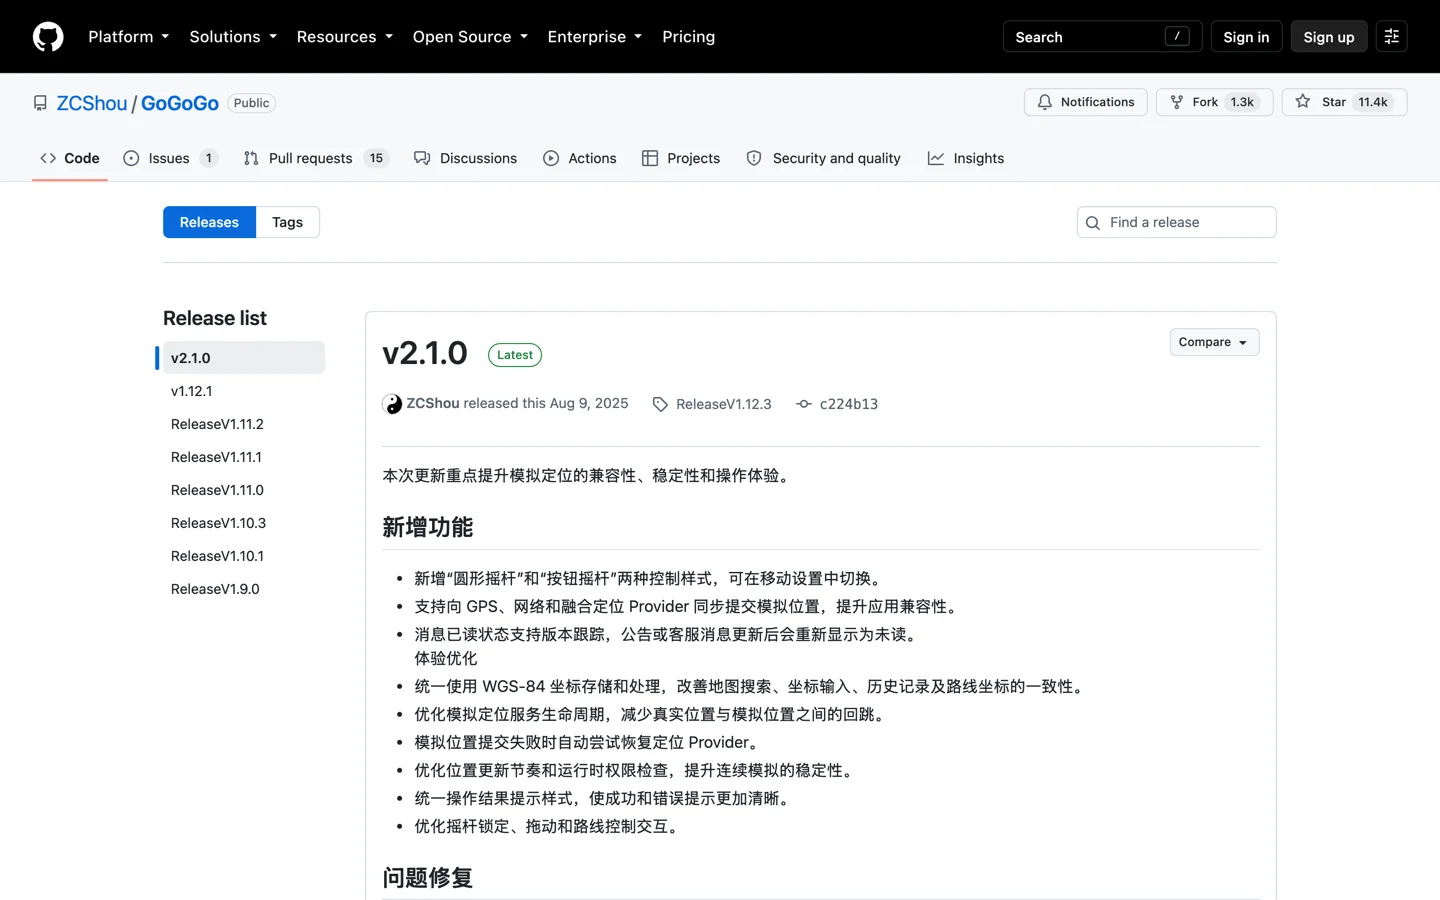Switch to the Discussions tab
The image size is (1440, 900).
click(x=466, y=158)
